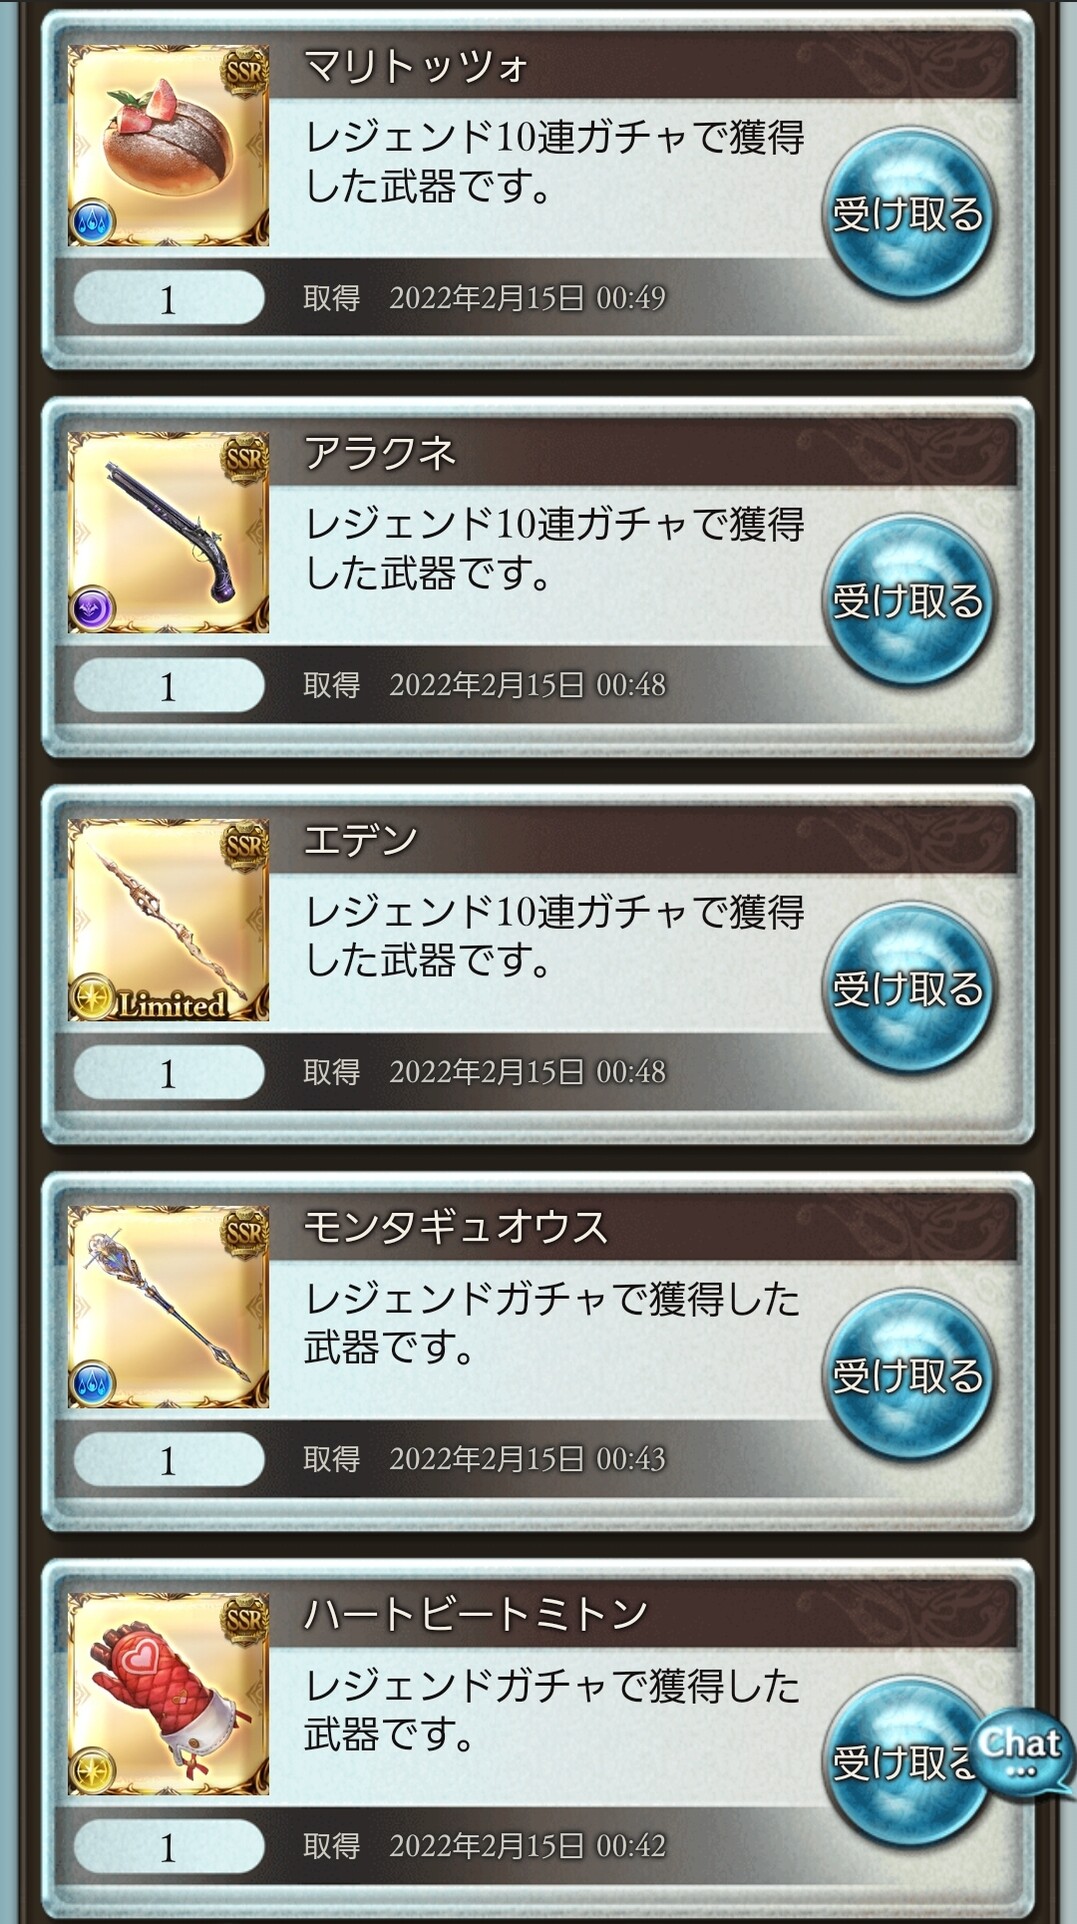Tap the ハートビートミトン red mitten thumbnail

[x=168, y=1694]
